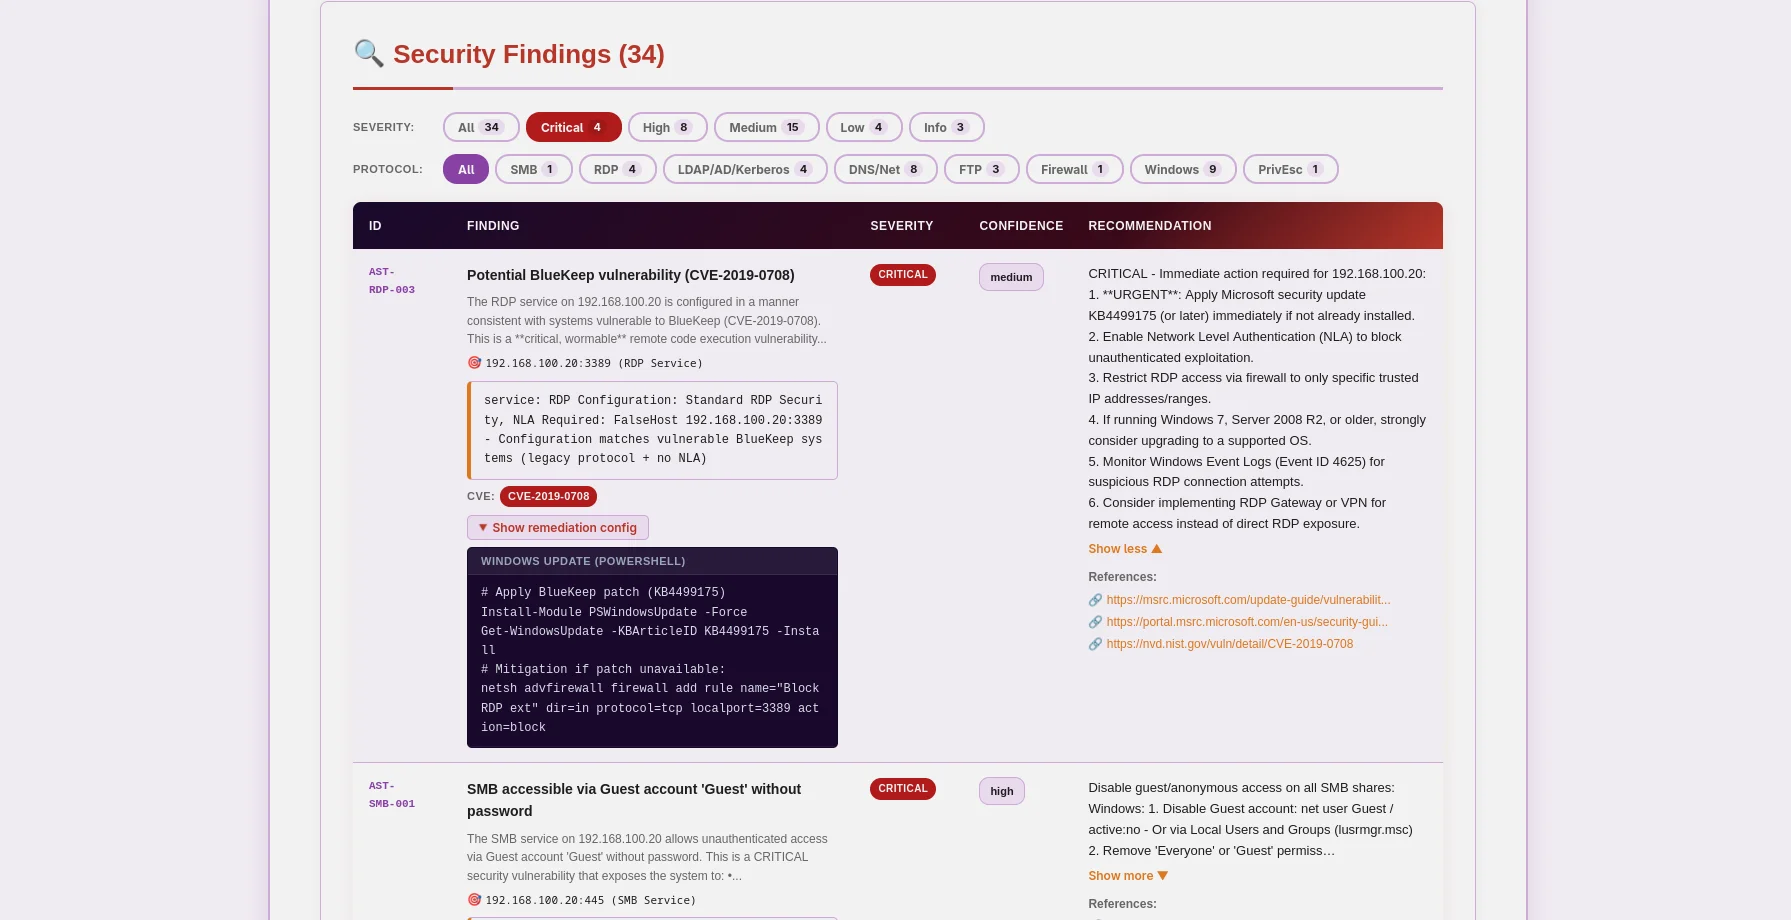Filter findings by High severity

pyautogui.click(x=668, y=127)
